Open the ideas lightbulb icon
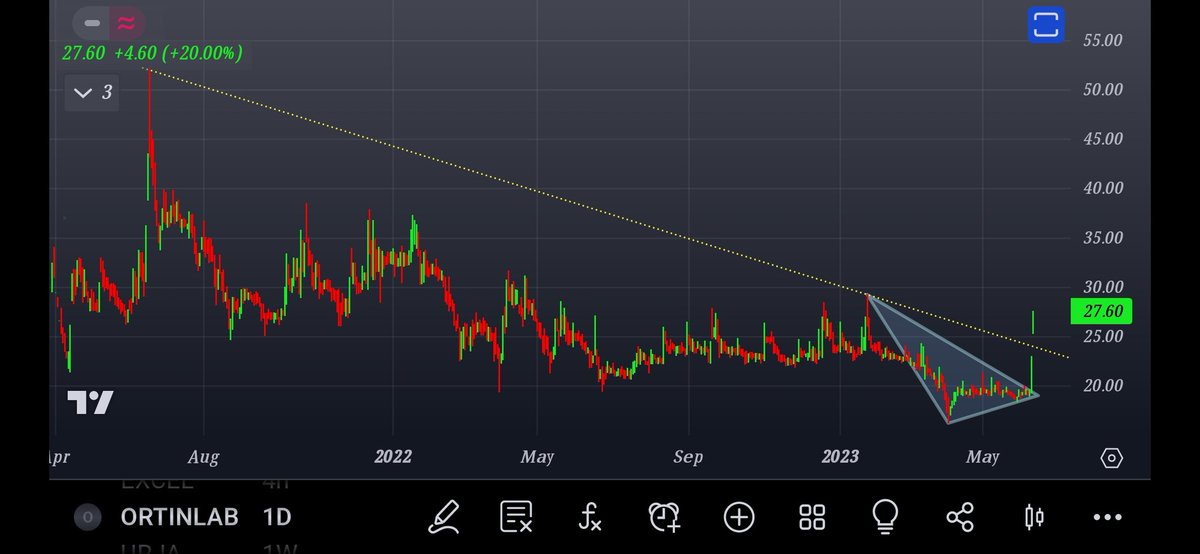The height and width of the screenshot is (554, 1200). point(885,517)
